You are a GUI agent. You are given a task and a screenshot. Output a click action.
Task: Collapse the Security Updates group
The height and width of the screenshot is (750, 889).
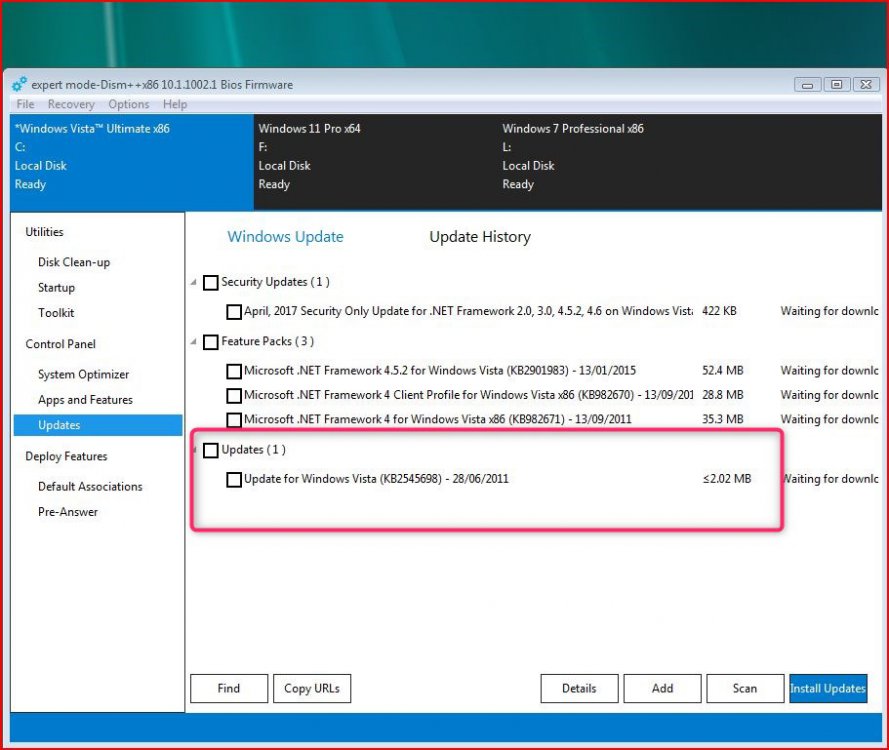point(194,282)
